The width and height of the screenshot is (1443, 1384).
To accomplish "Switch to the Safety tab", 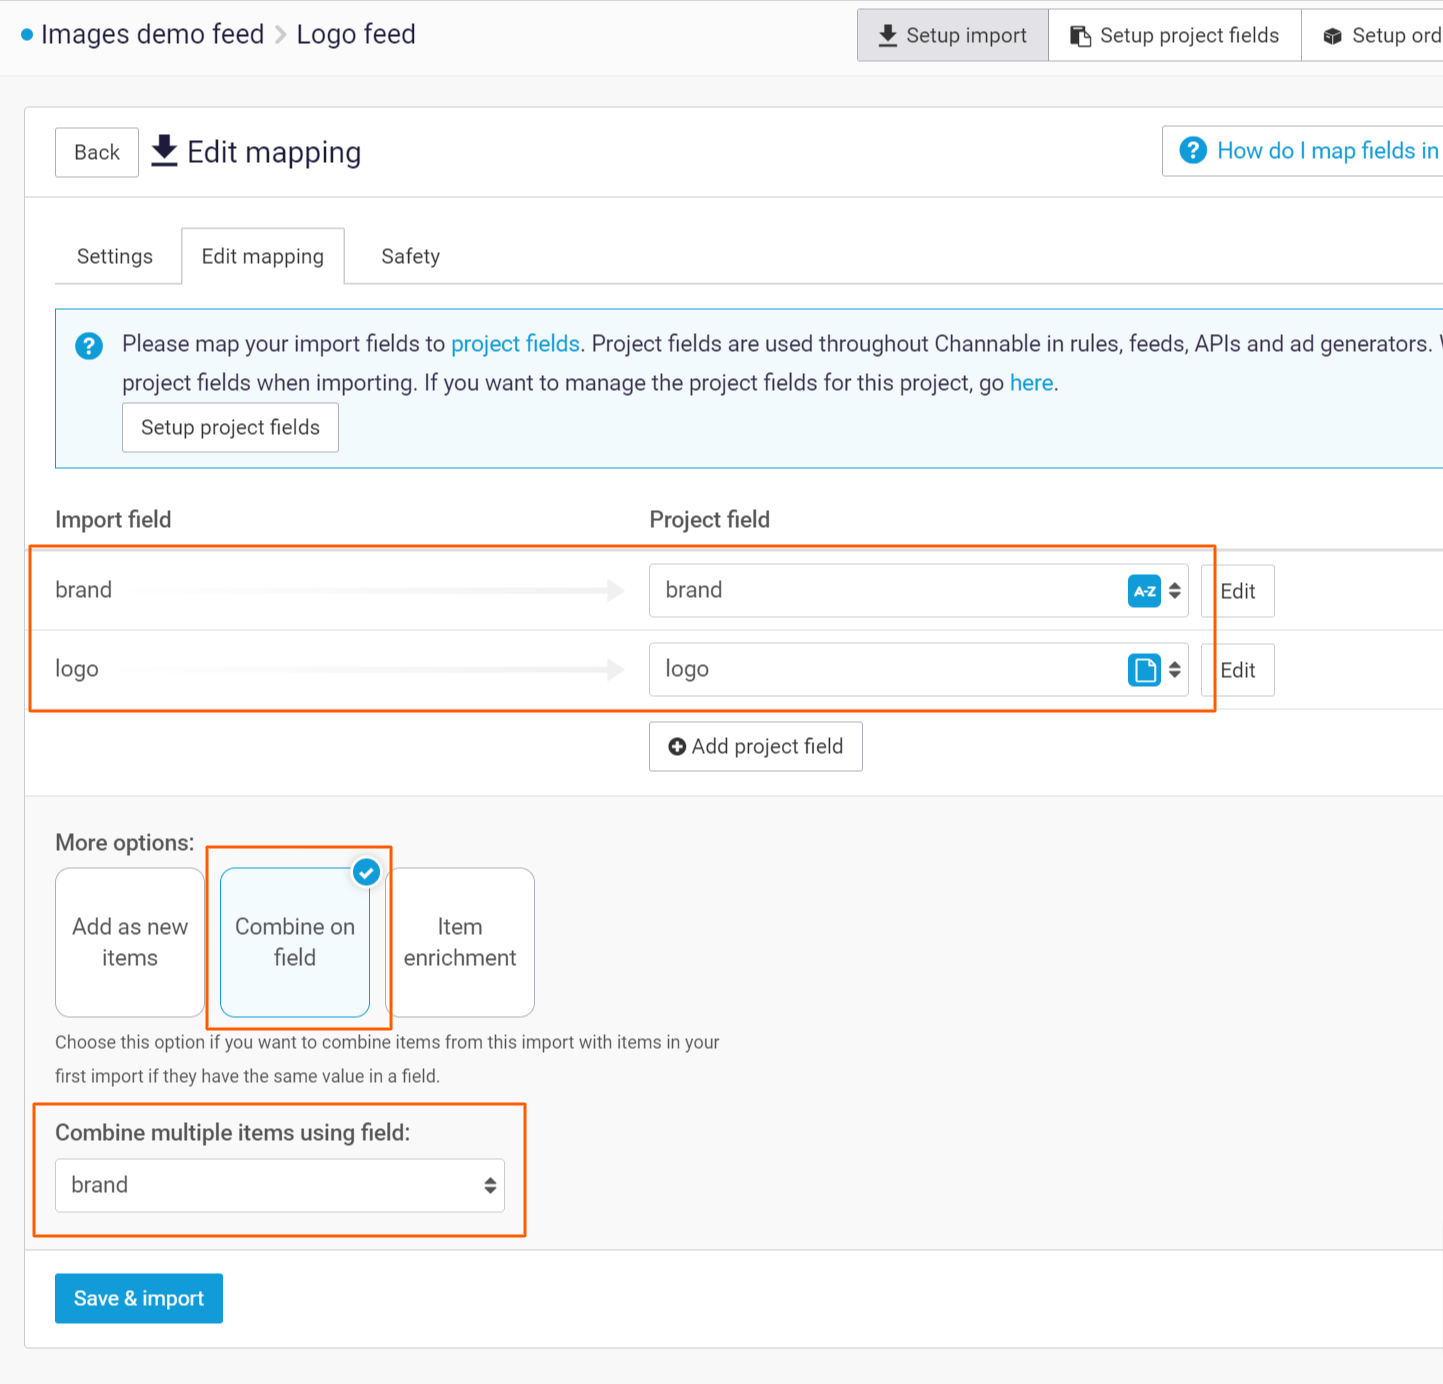I will [410, 256].
